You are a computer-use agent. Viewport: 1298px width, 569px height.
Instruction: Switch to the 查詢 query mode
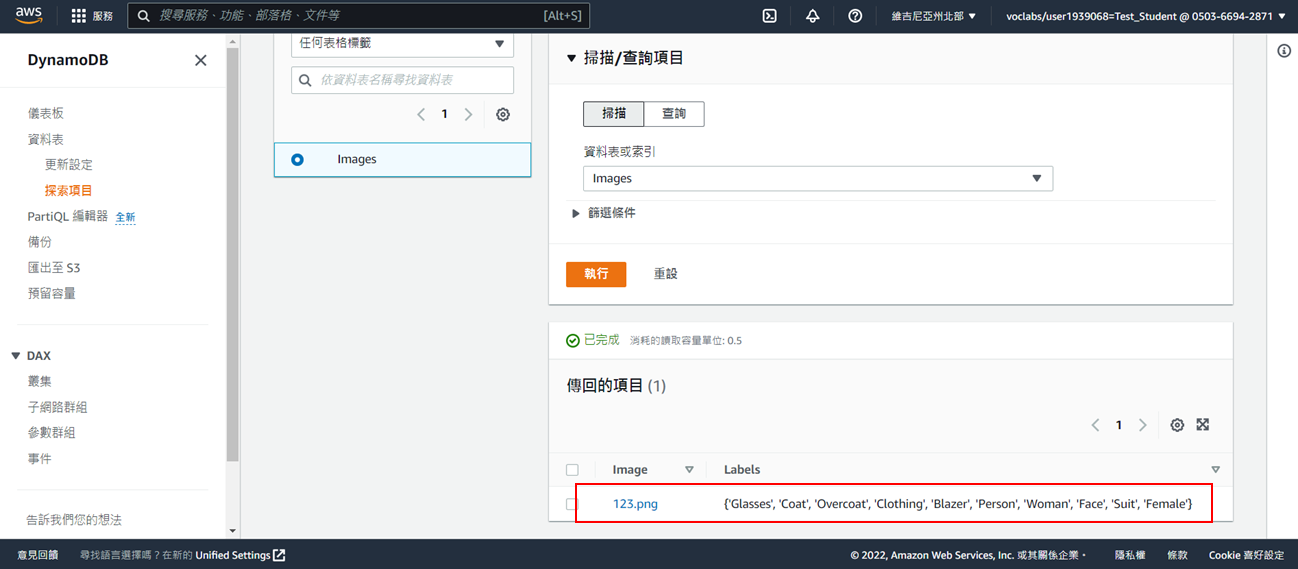pos(674,114)
